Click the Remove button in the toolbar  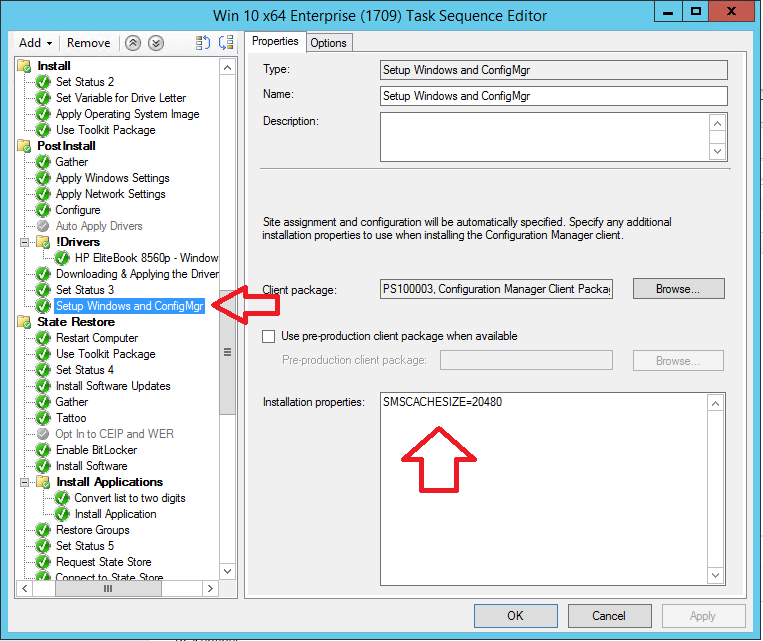click(x=89, y=43)
